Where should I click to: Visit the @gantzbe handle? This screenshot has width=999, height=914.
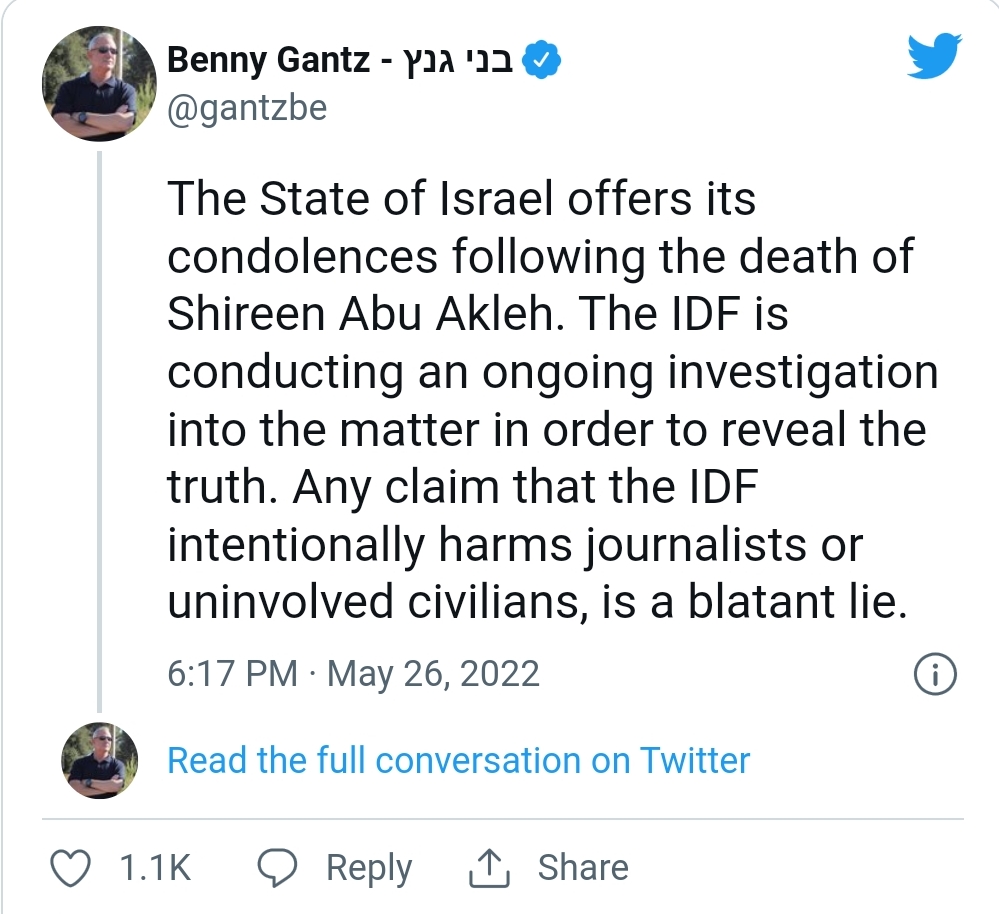(247, 108)
